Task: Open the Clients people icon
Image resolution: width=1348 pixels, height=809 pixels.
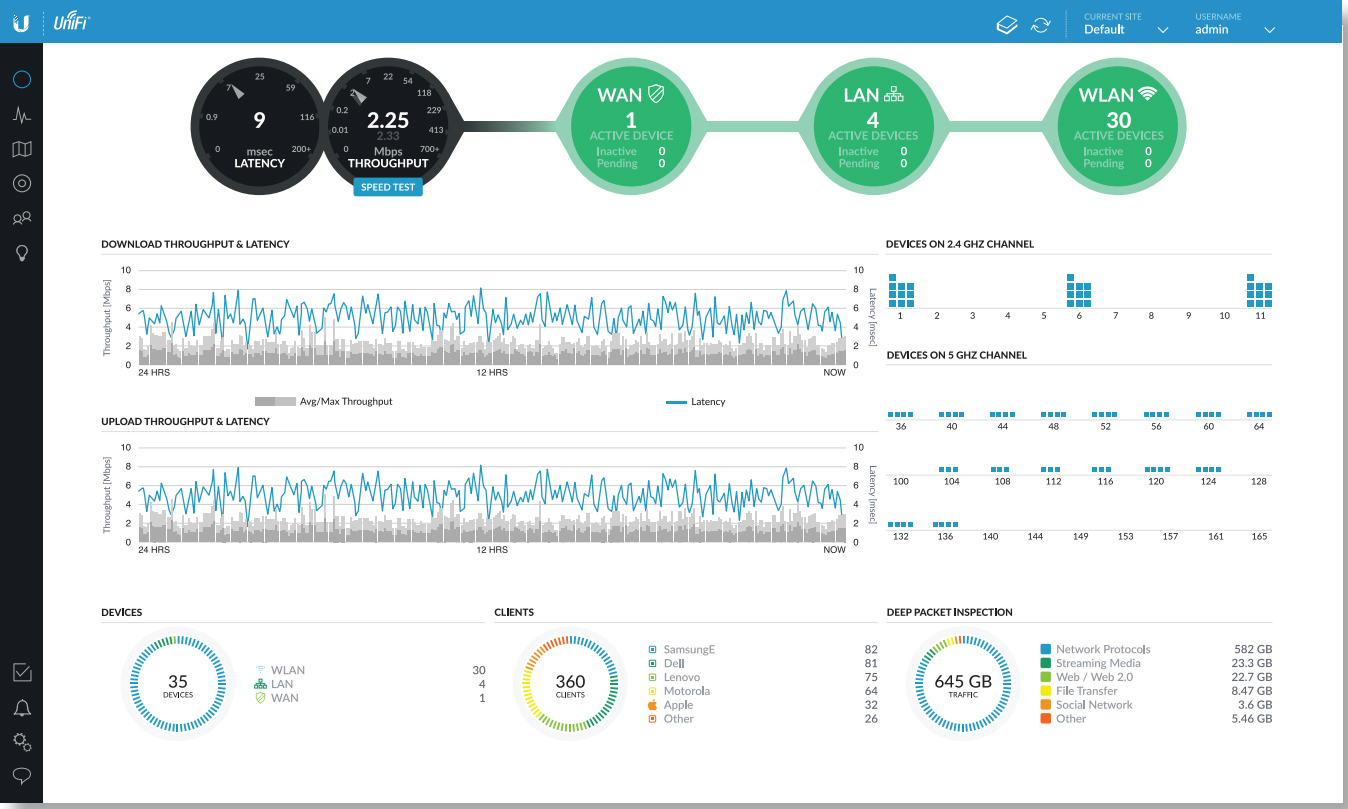Action: (x=22, y=218)
